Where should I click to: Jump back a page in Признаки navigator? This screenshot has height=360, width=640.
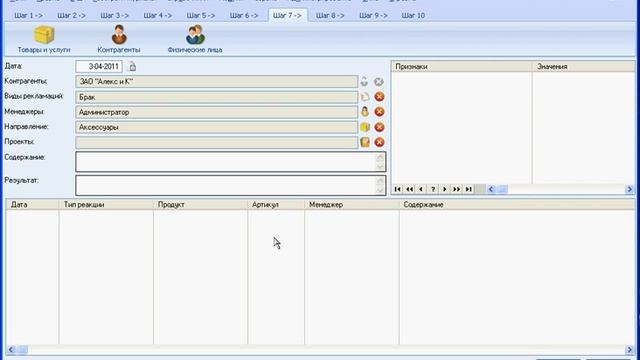[409, 189]
